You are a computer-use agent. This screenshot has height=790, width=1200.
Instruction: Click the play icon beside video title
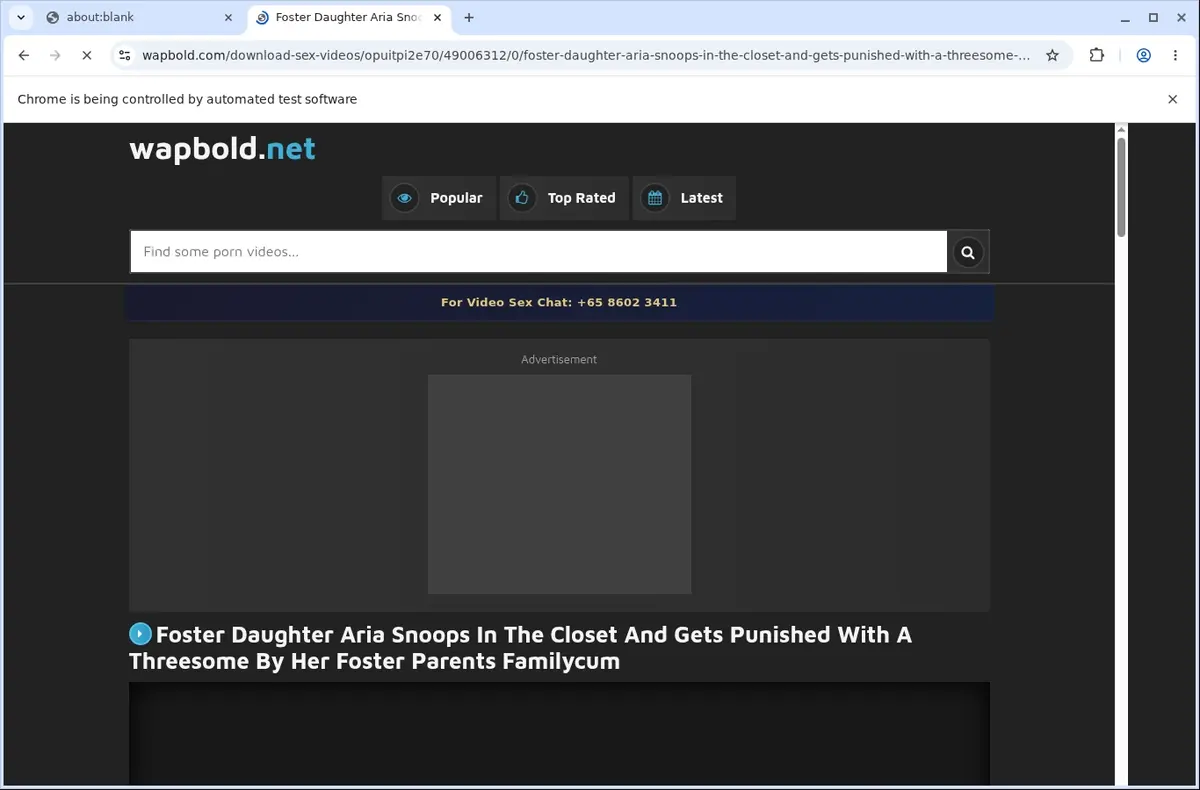coord(141,634)
